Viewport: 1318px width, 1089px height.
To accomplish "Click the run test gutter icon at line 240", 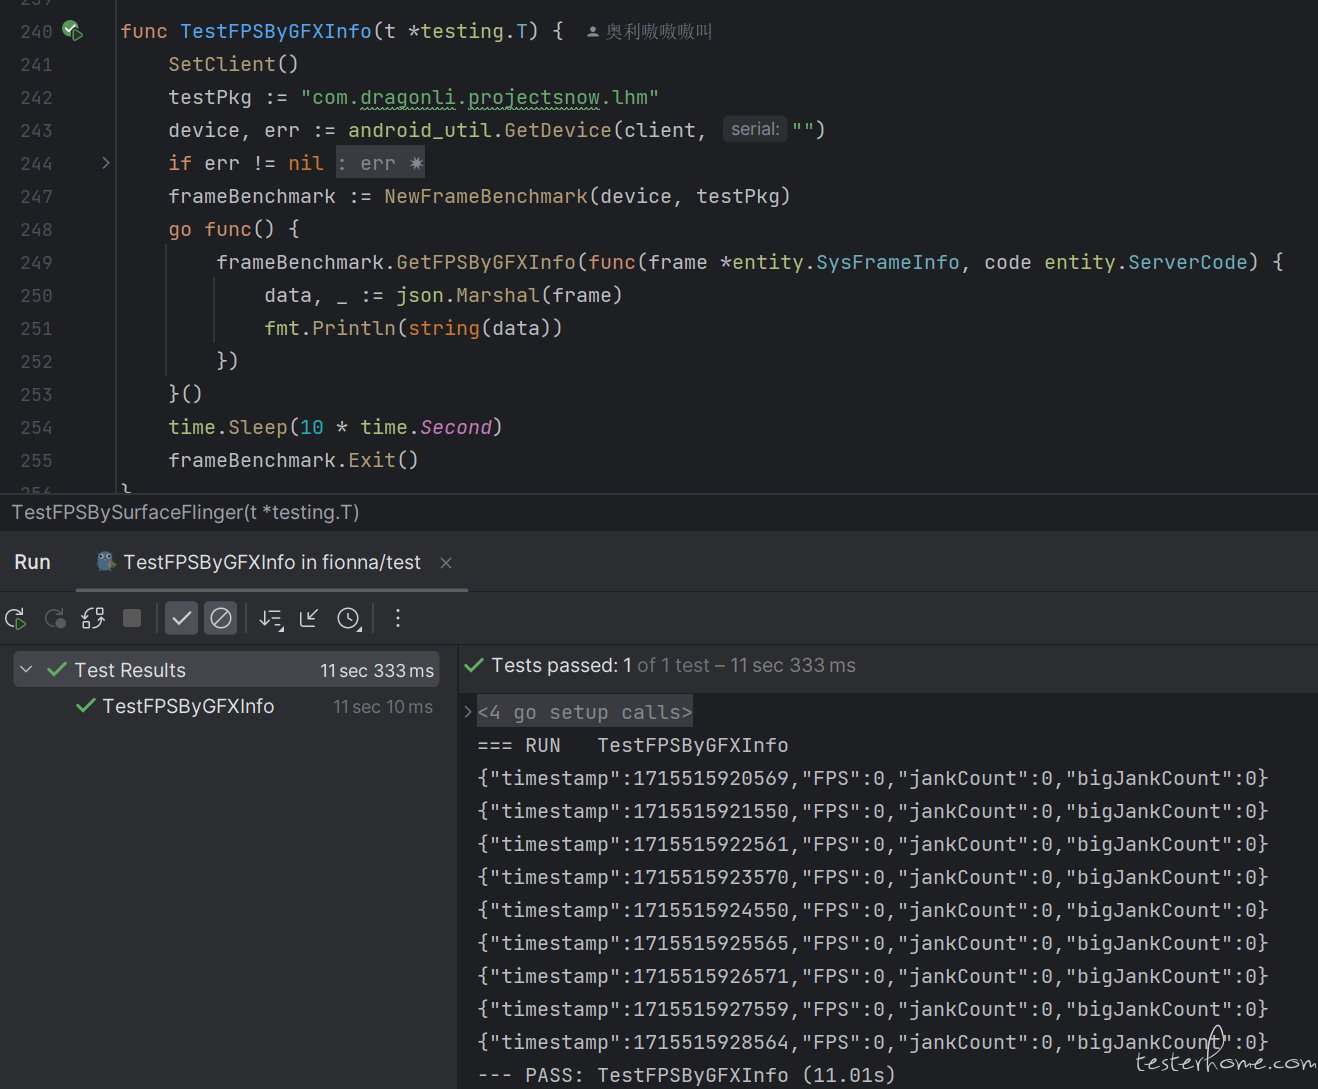I will tap(73, 31).
